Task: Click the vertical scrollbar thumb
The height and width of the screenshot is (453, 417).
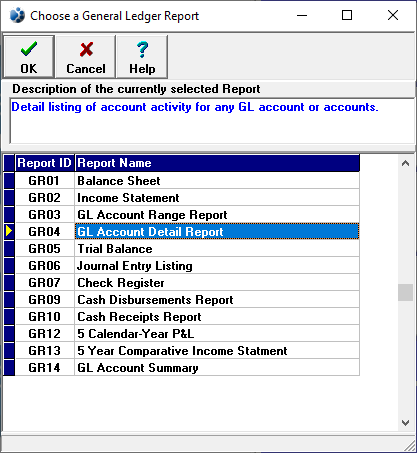Action: point(405,292)
